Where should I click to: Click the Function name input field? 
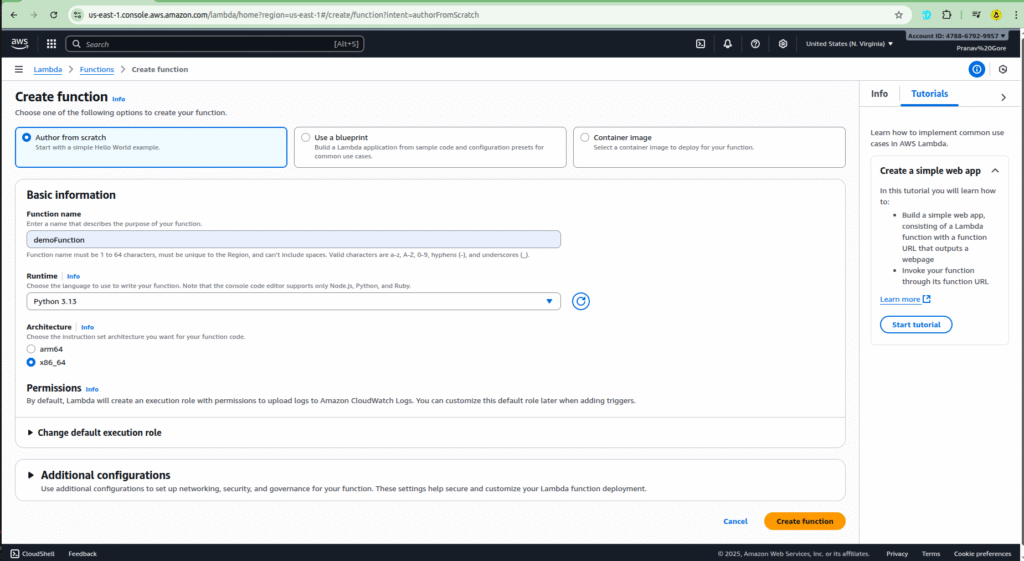pos(293,239)
